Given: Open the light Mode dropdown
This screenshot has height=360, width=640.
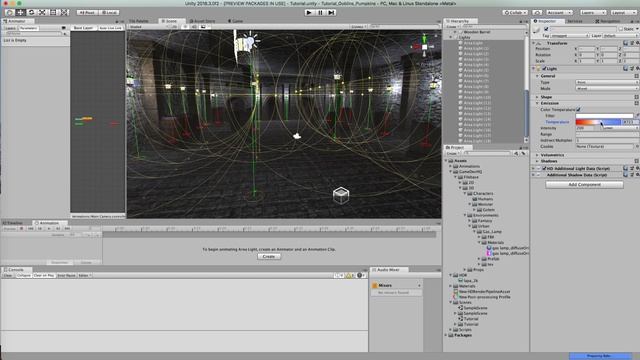Looking at the screenshot, I should [x=607, y=88].
